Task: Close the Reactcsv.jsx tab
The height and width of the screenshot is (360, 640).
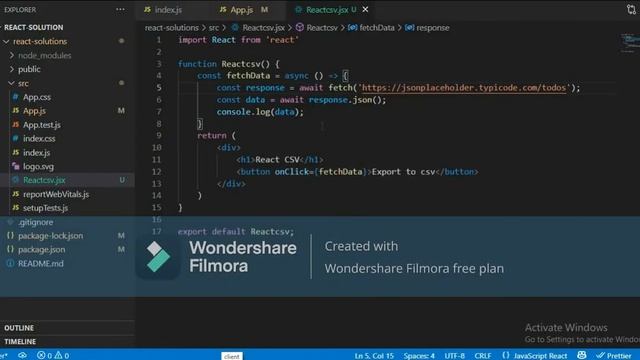Action: click(365, 9)
